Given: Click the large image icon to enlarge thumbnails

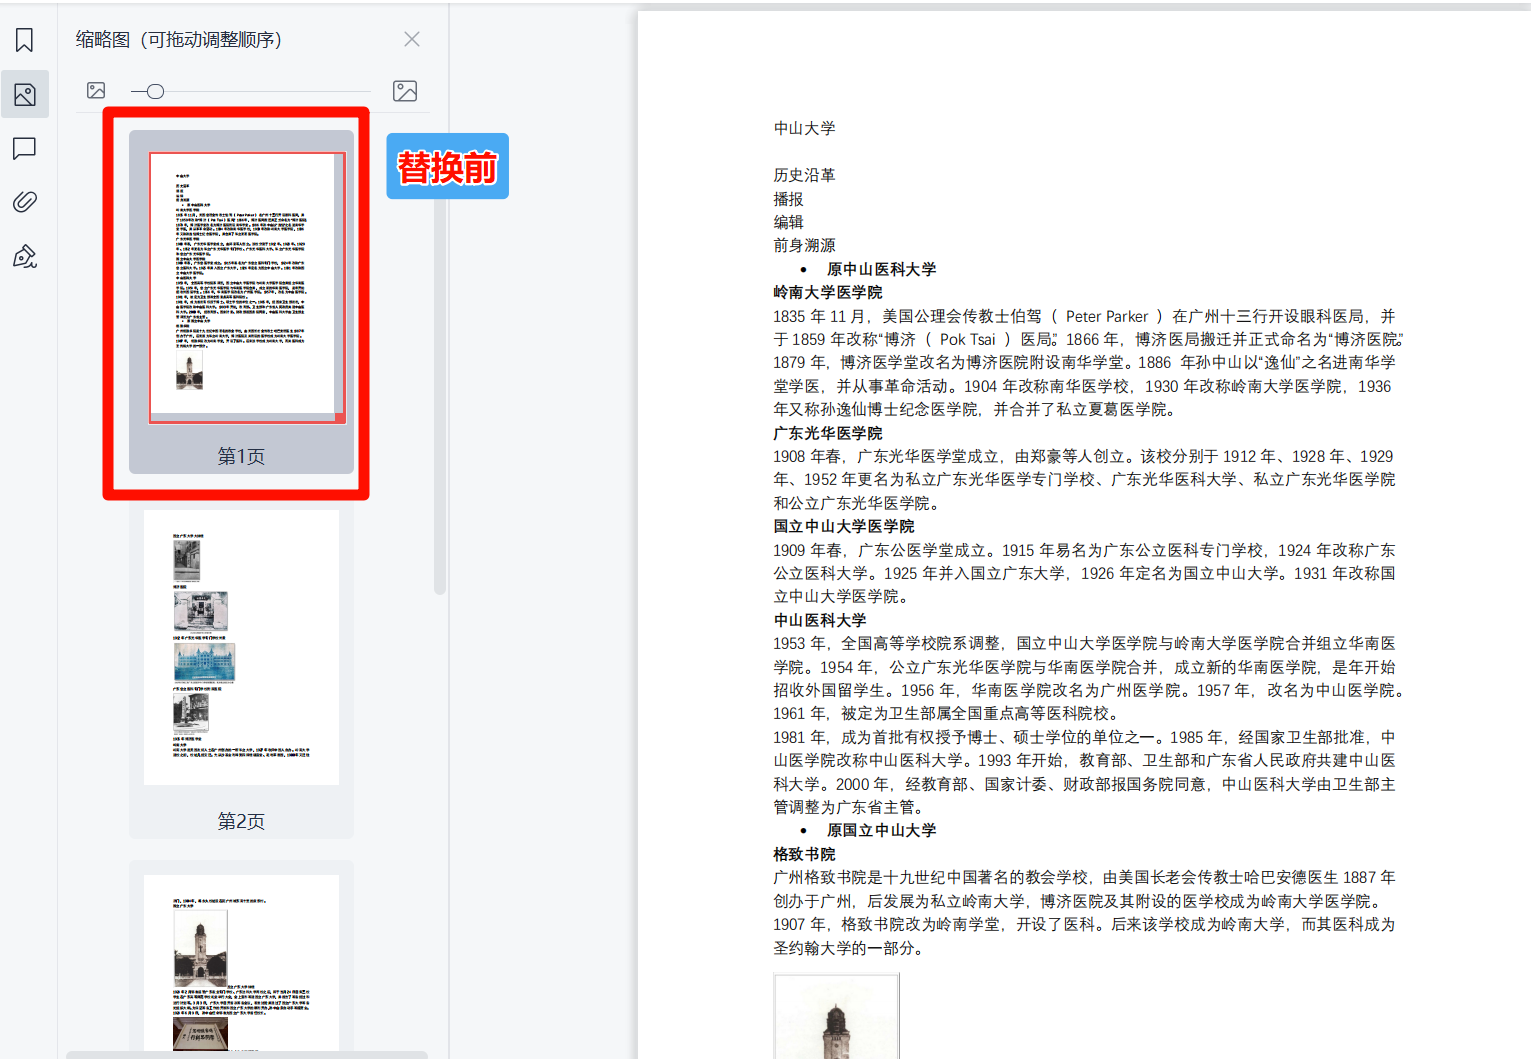Looking at the screenshot, I should click(405, 91).
